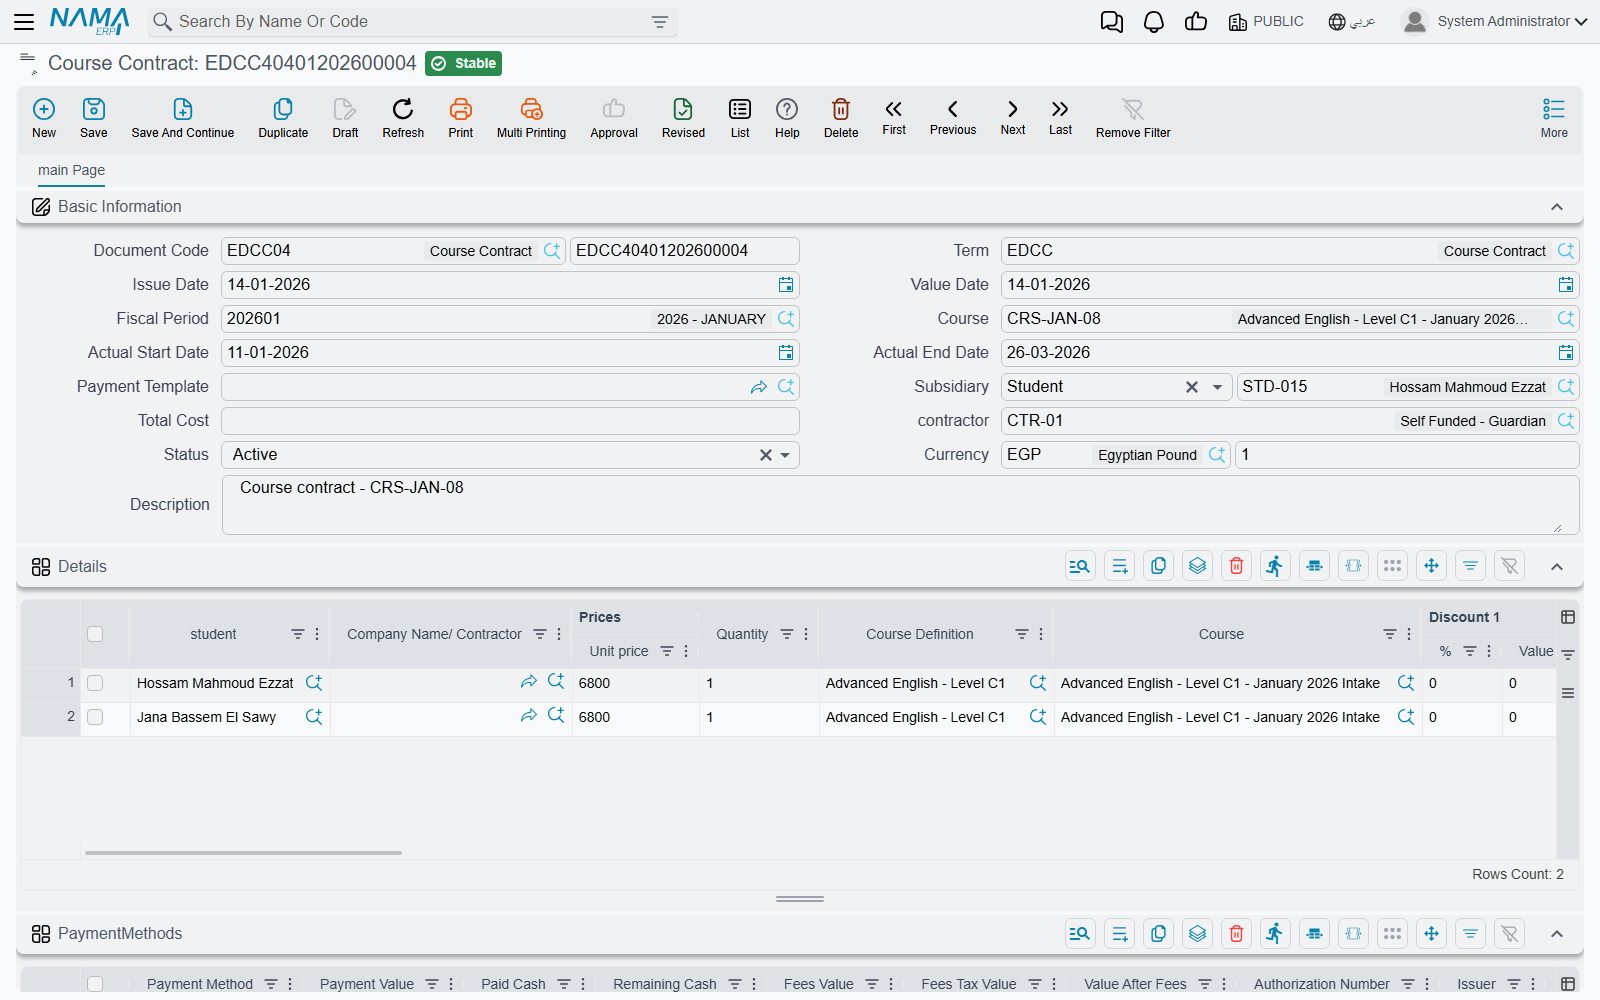1600x1000 pixels.
Task: Print the contract
Action: click(461, 118)
